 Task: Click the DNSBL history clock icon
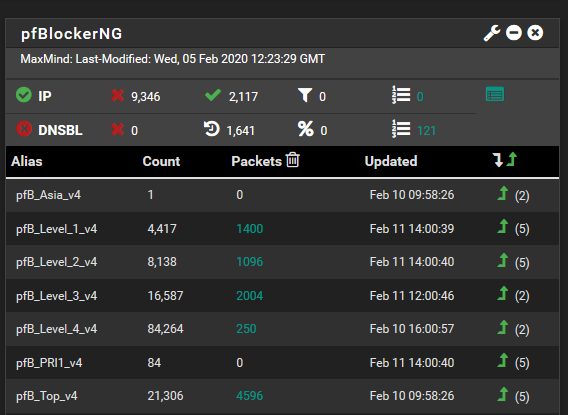click(212, 129)
